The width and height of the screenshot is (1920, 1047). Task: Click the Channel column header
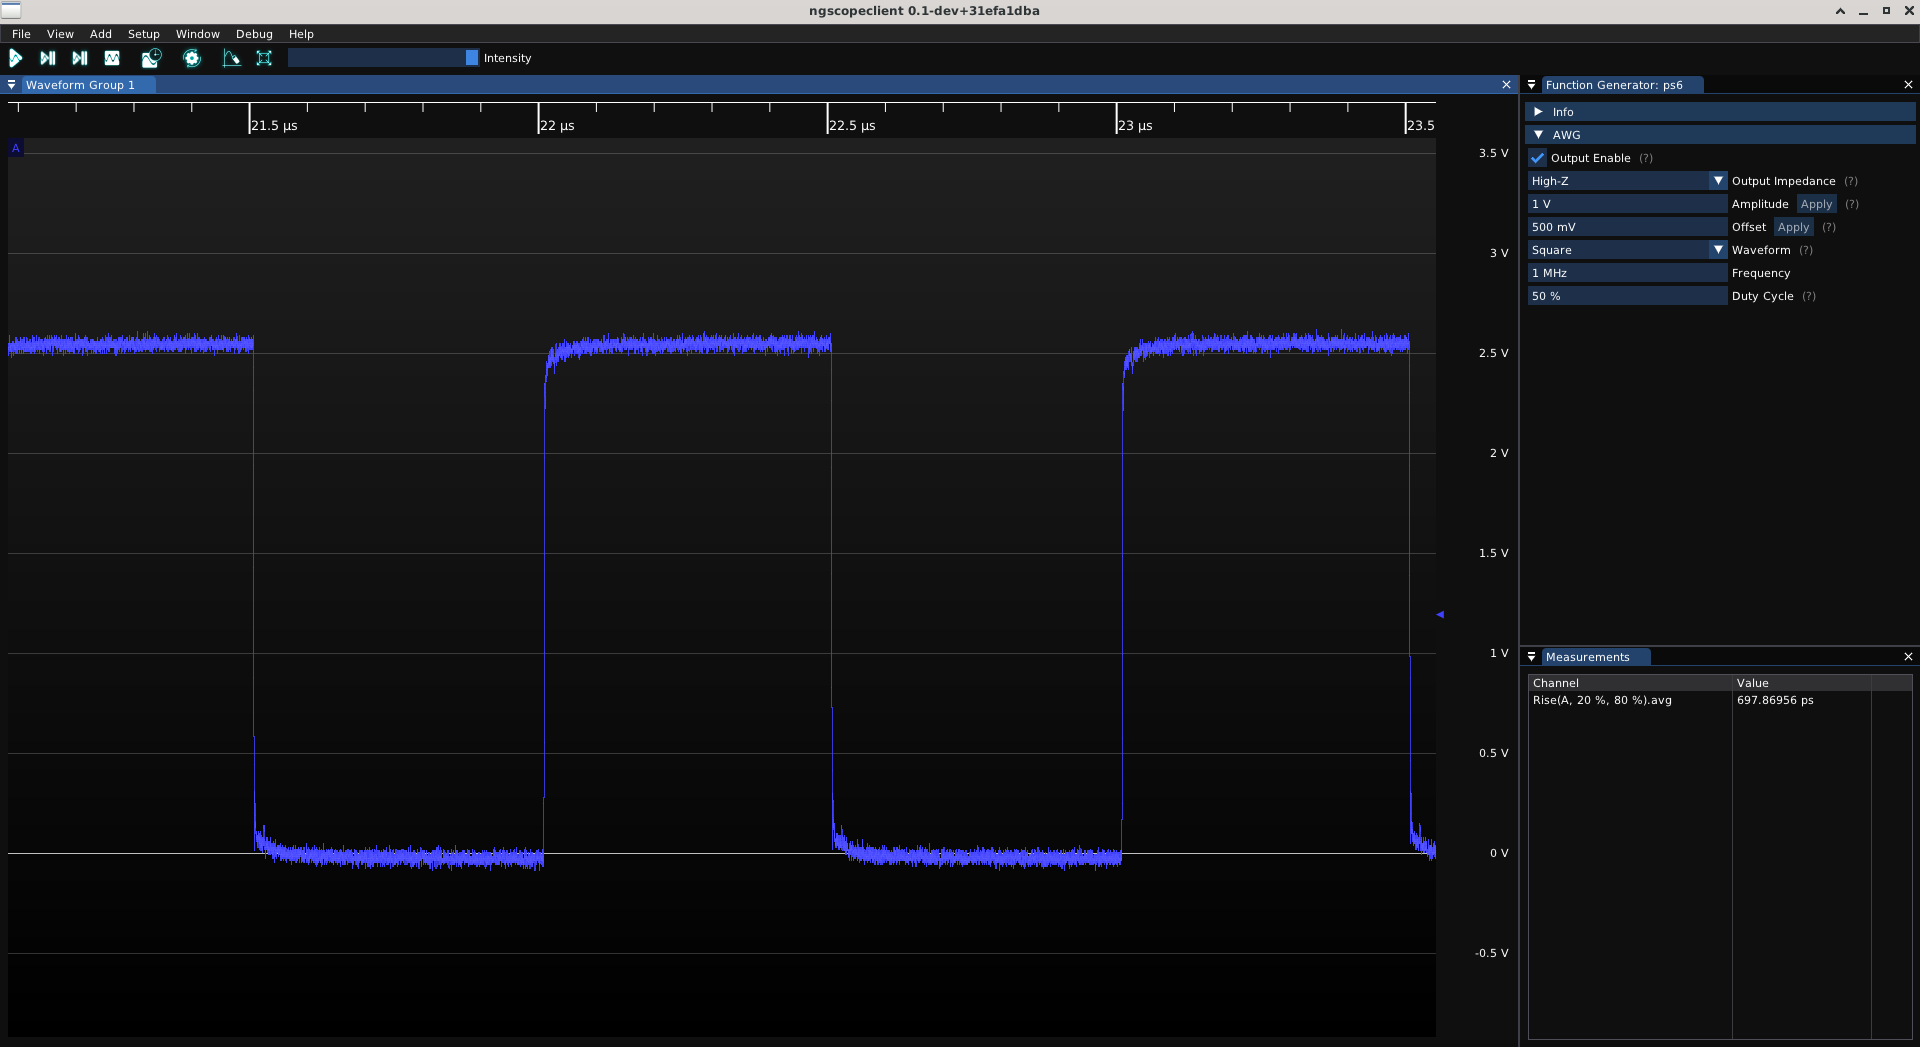point(1630,683)
